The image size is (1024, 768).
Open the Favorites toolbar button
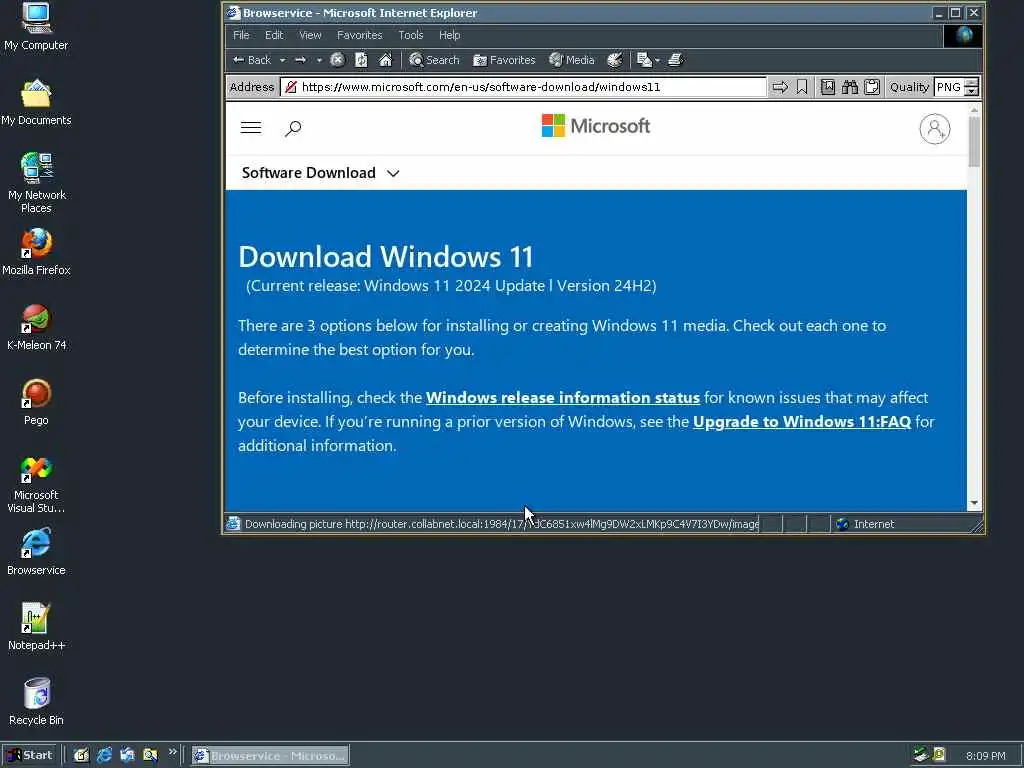[x=504, y=60]
